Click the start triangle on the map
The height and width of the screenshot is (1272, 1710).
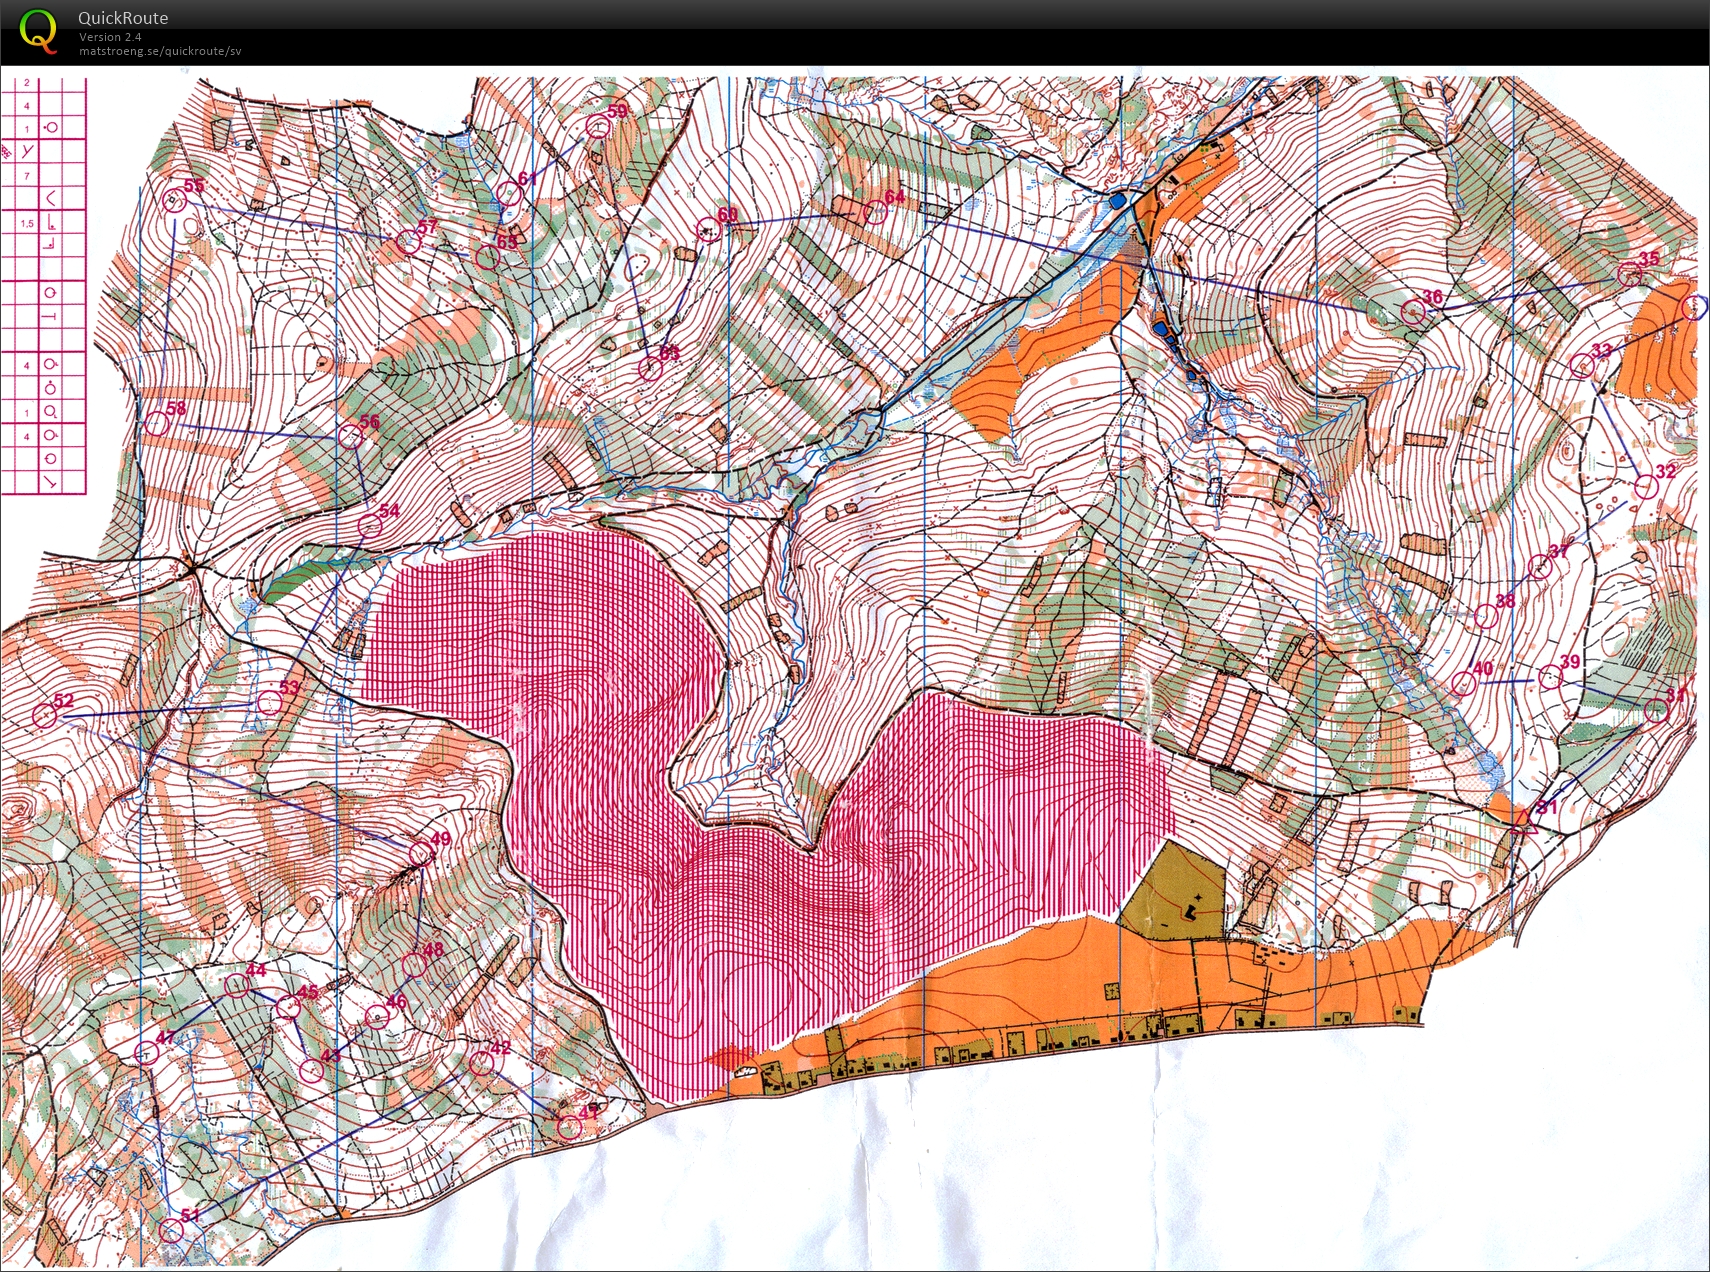point(1525,822)
